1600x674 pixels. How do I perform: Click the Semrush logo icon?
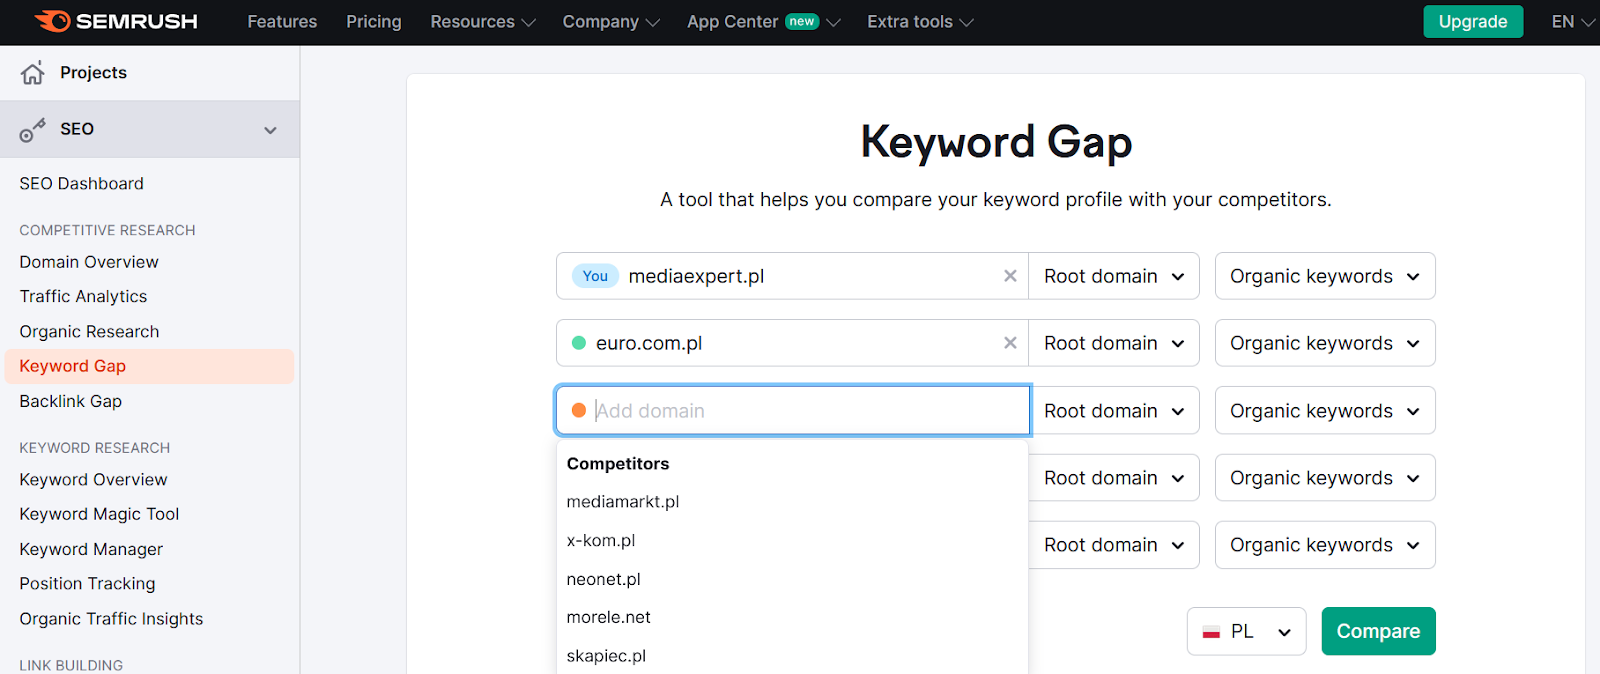(x=53, y=21)
